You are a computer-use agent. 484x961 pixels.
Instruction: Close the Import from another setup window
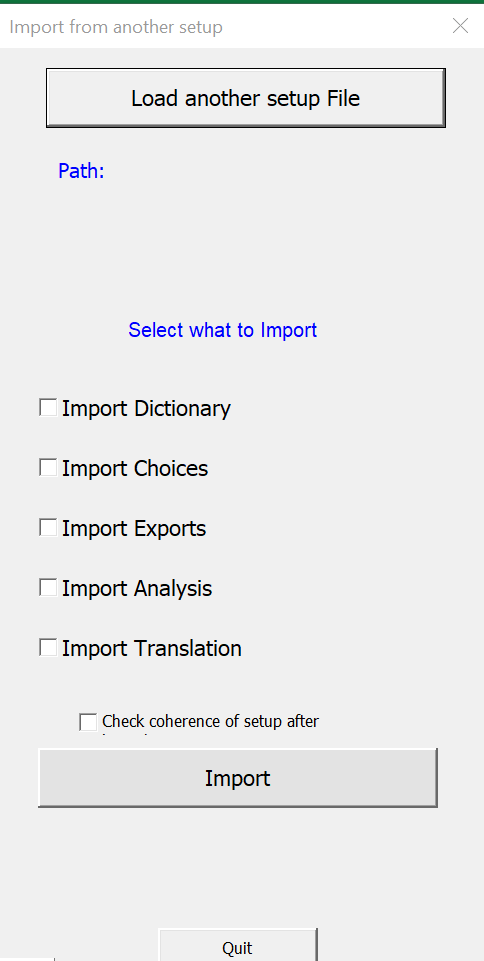pyautogui.click(x=460, y=26)
